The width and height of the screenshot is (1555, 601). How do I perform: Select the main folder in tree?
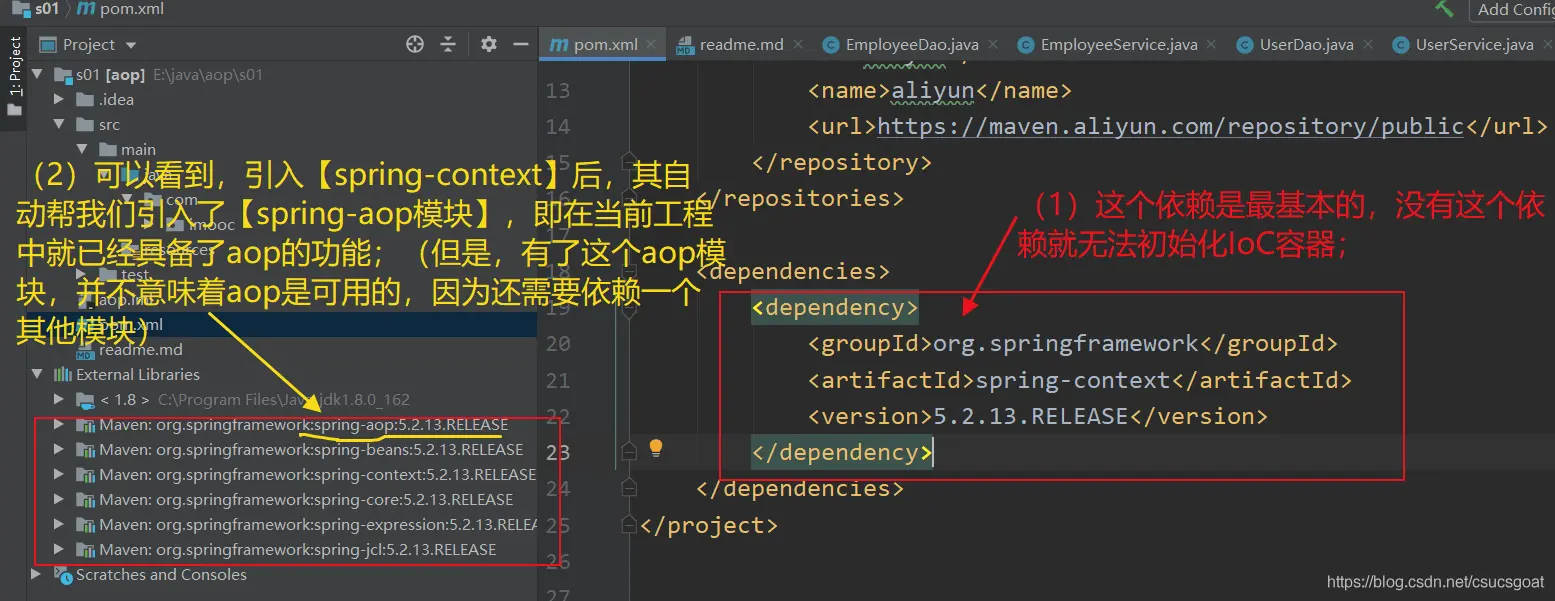138,150
